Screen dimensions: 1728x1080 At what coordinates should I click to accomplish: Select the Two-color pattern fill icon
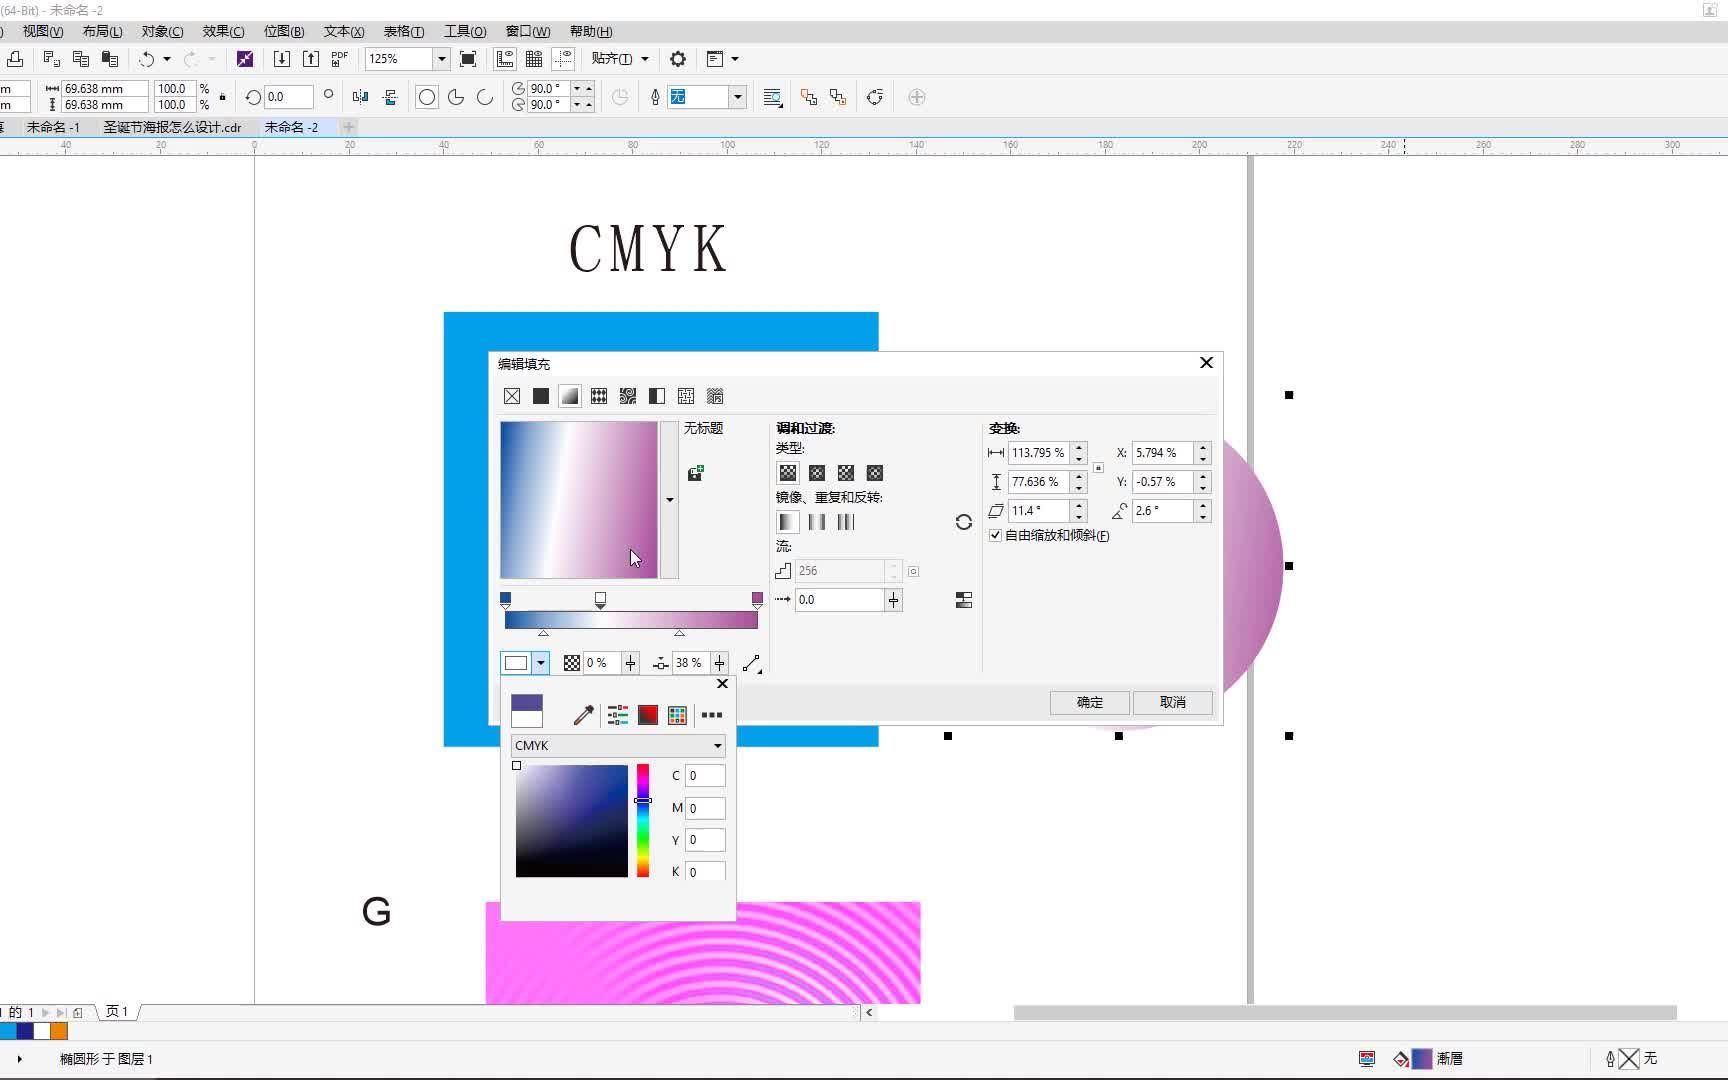click(x=657, y=396)
